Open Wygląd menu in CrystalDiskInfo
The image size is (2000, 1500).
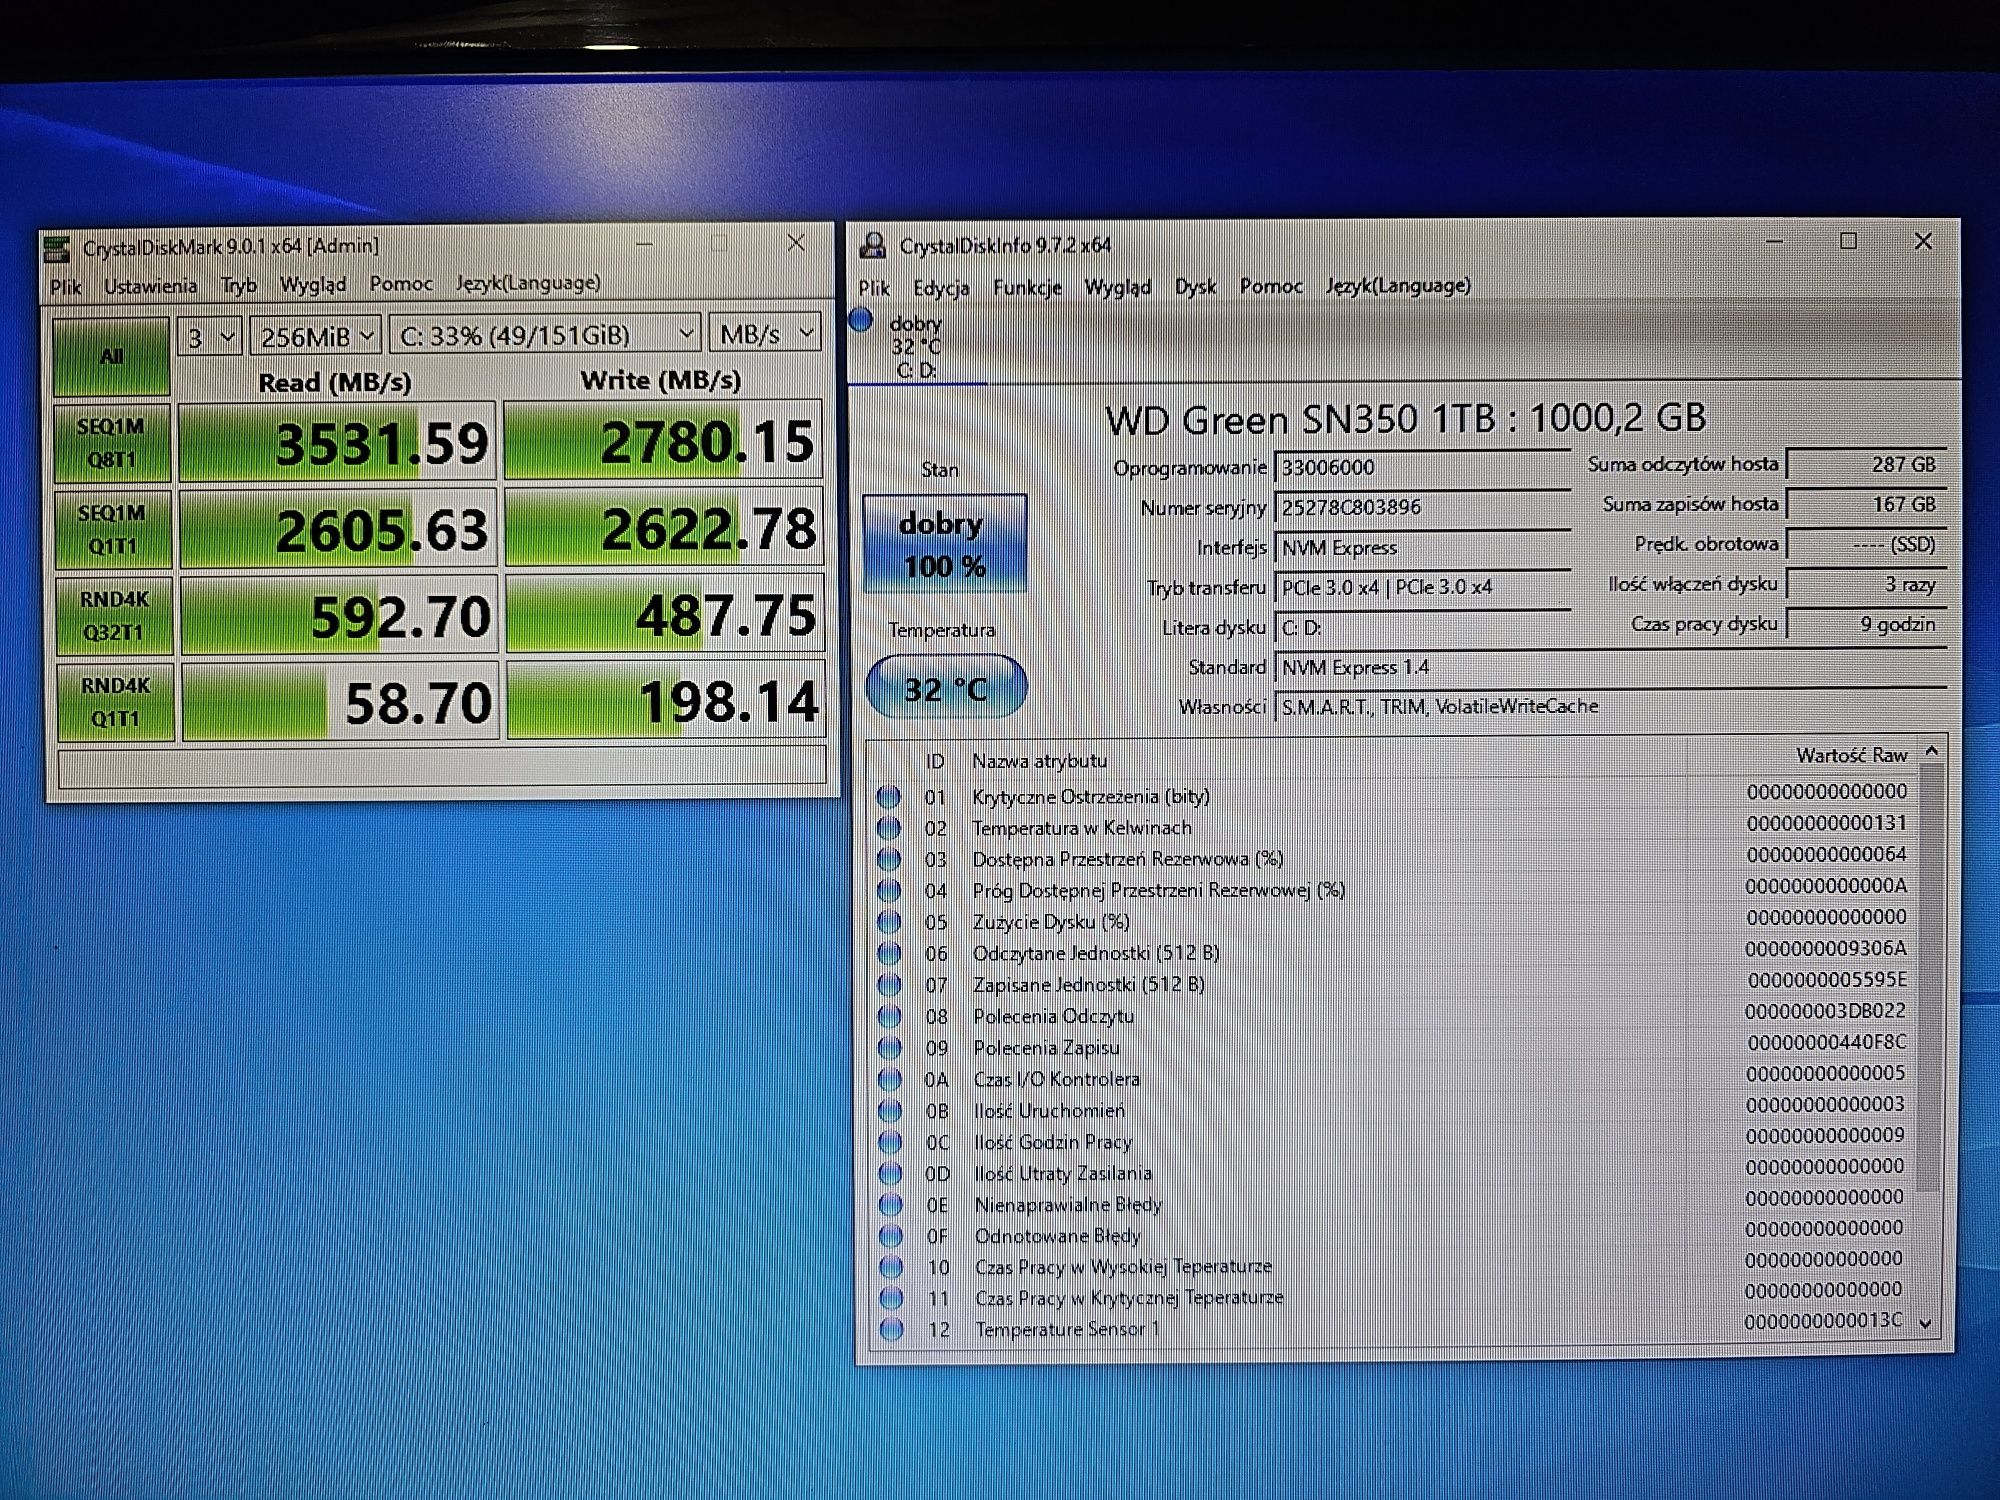pos(1118,287)
